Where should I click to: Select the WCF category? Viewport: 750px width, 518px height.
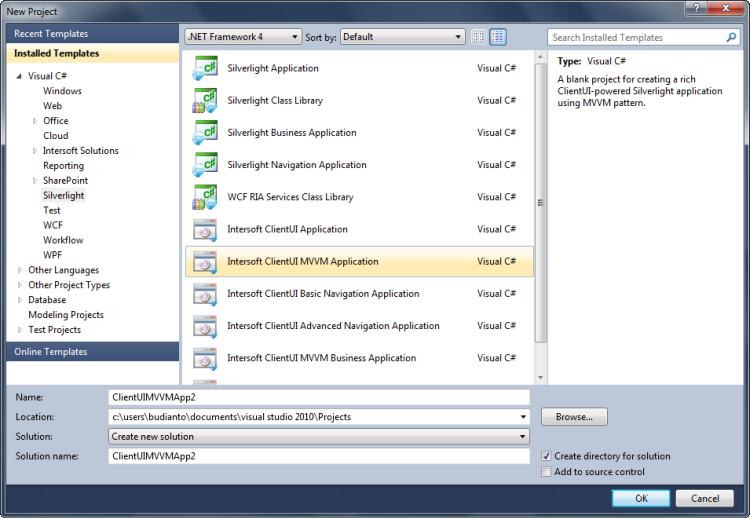pos(53,225)
